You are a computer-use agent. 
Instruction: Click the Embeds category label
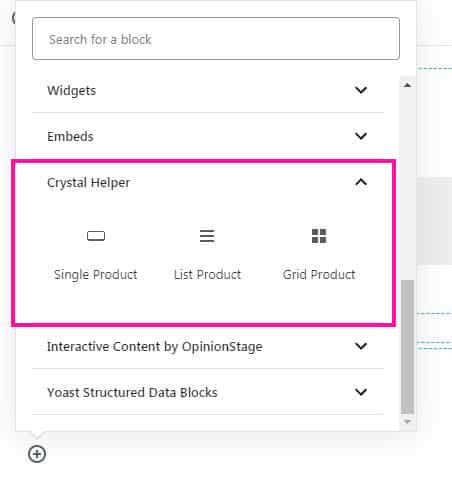(70, 136)
